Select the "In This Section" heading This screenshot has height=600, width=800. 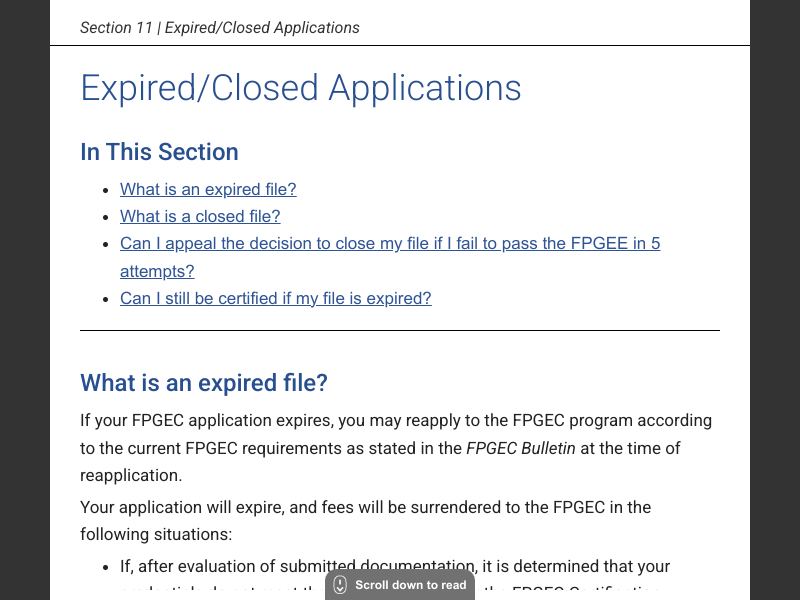[159, 152]
